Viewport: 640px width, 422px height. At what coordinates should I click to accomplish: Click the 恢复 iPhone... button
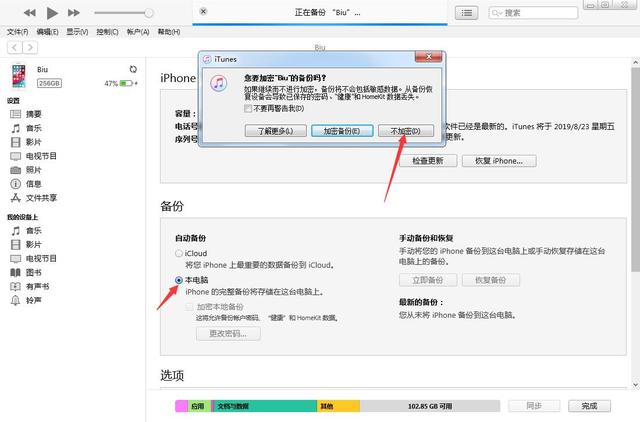tap(499, 161)
